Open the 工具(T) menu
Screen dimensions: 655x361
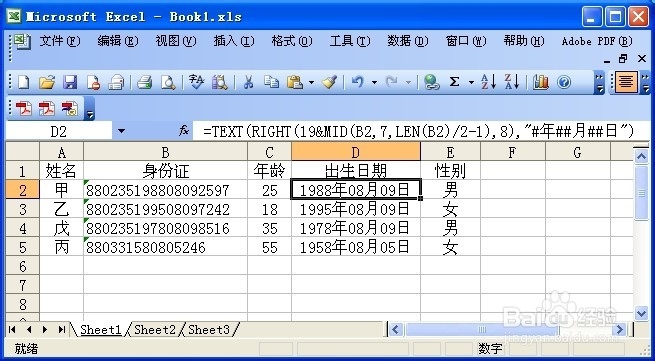[350, 41]
